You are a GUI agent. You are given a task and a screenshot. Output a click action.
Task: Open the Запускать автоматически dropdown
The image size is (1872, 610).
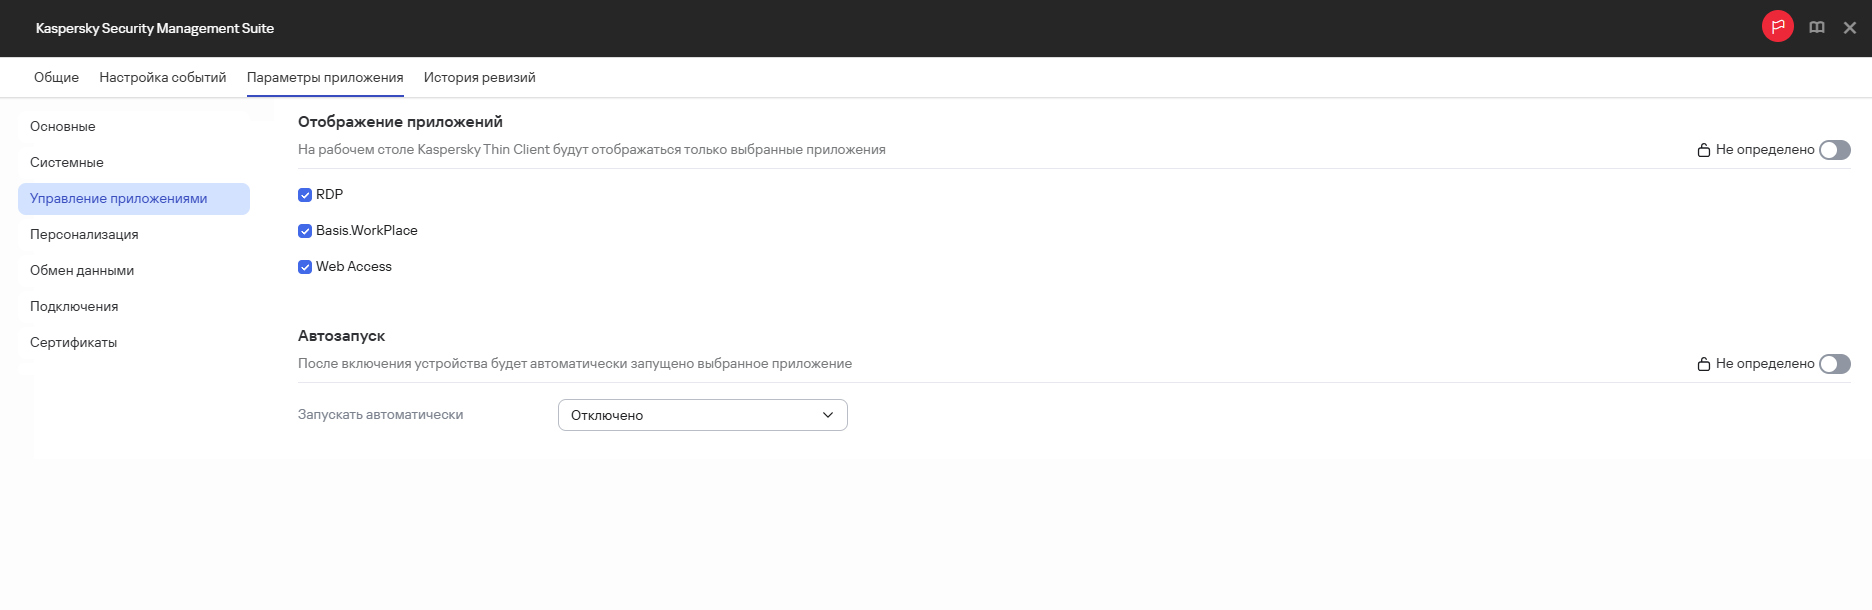702,415
